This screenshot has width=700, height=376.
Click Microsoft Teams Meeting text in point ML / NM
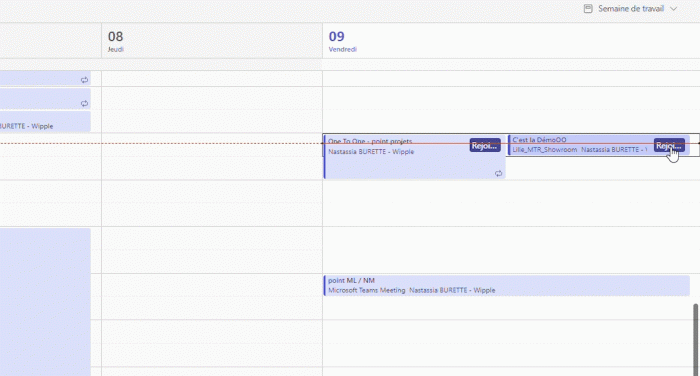pos(367,290)
